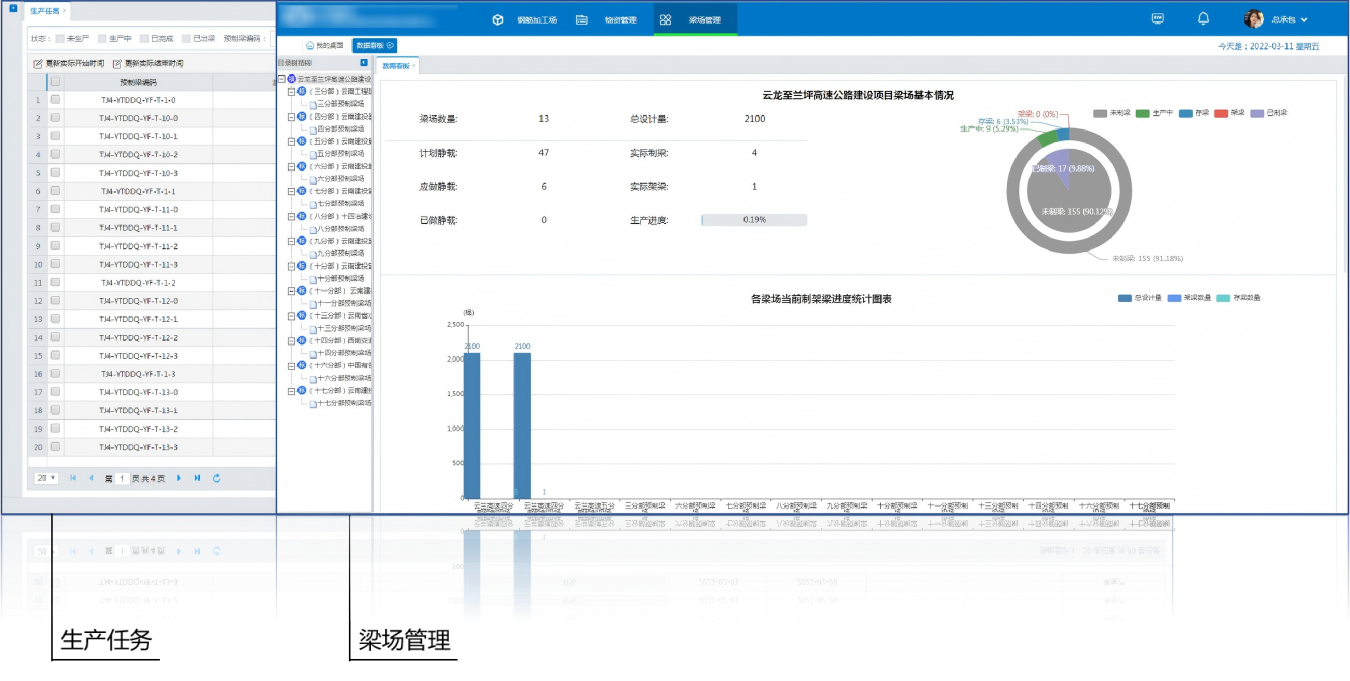This screenshot has height=681, width=1350.
Task: Click the refresh icon in table pagination
Action: [x=216, y=479]
